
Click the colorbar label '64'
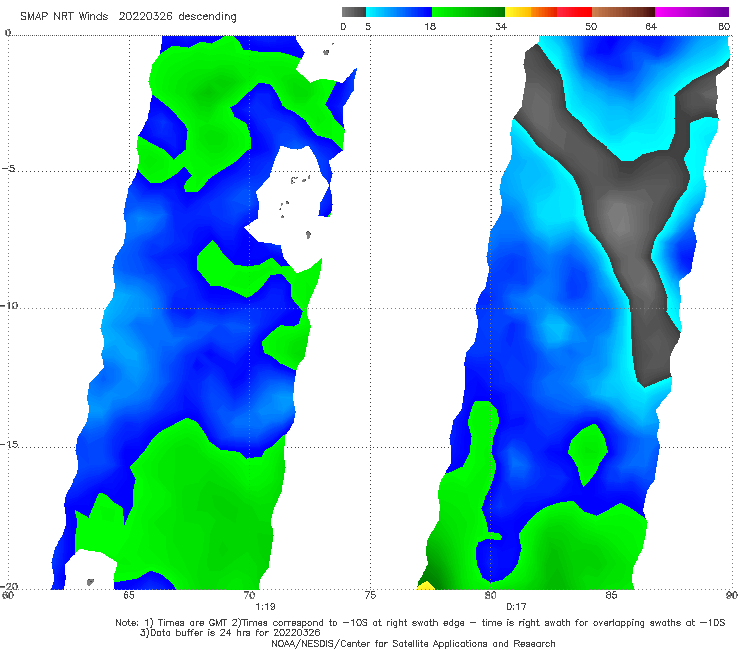(651, 27)
